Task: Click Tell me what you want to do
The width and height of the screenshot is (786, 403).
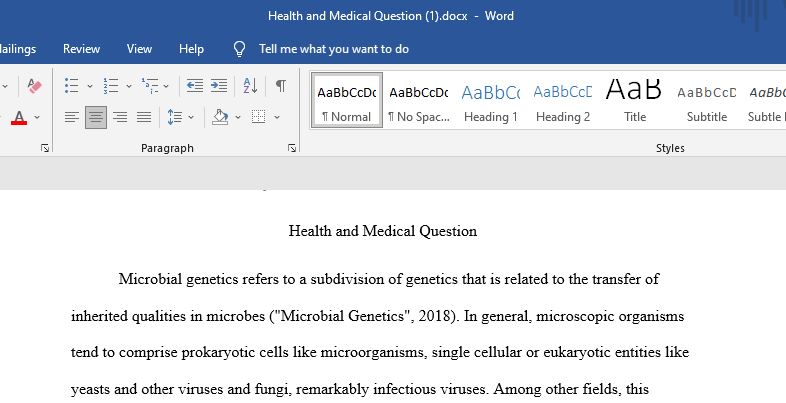Action: 334,49
